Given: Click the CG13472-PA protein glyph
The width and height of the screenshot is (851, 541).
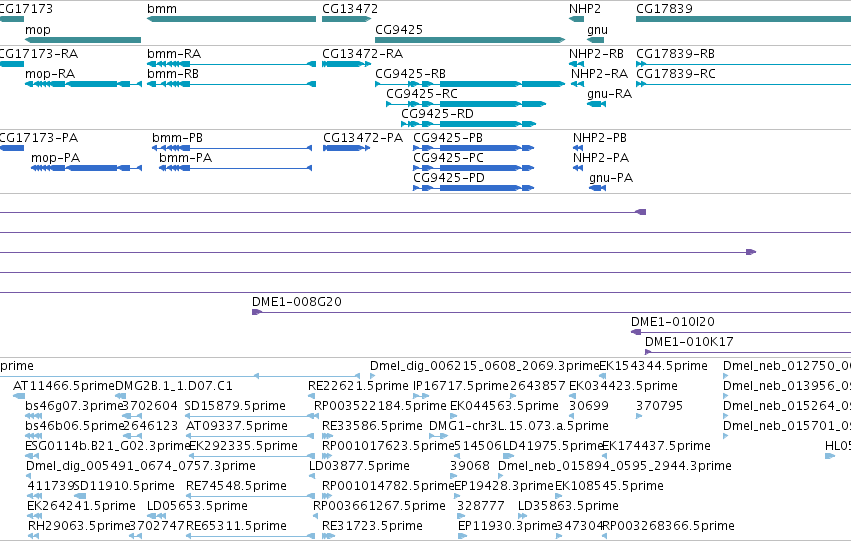Looking at the screenshot, I should pyautogui.click(x=346, y=148).
